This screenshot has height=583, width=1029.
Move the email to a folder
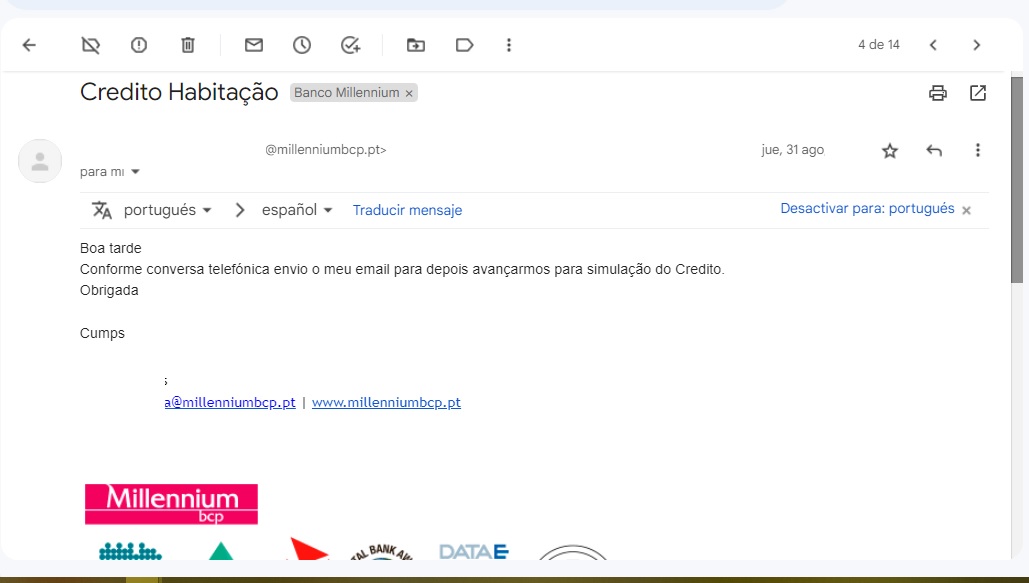[415, 45]
